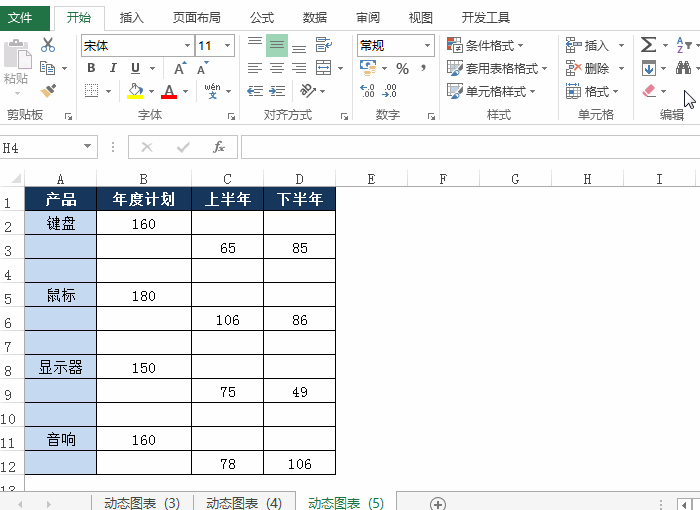Apply cell borders icon

92,91
